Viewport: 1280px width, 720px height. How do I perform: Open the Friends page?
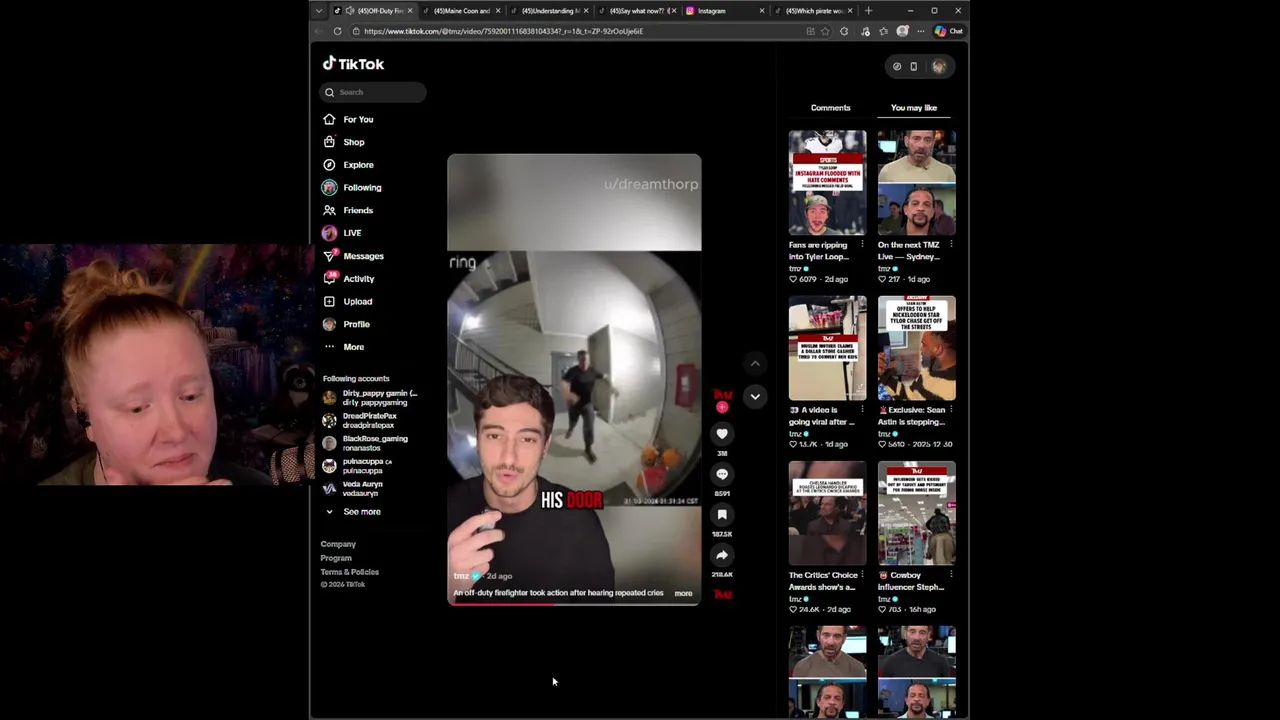click(x=348, y=210)
